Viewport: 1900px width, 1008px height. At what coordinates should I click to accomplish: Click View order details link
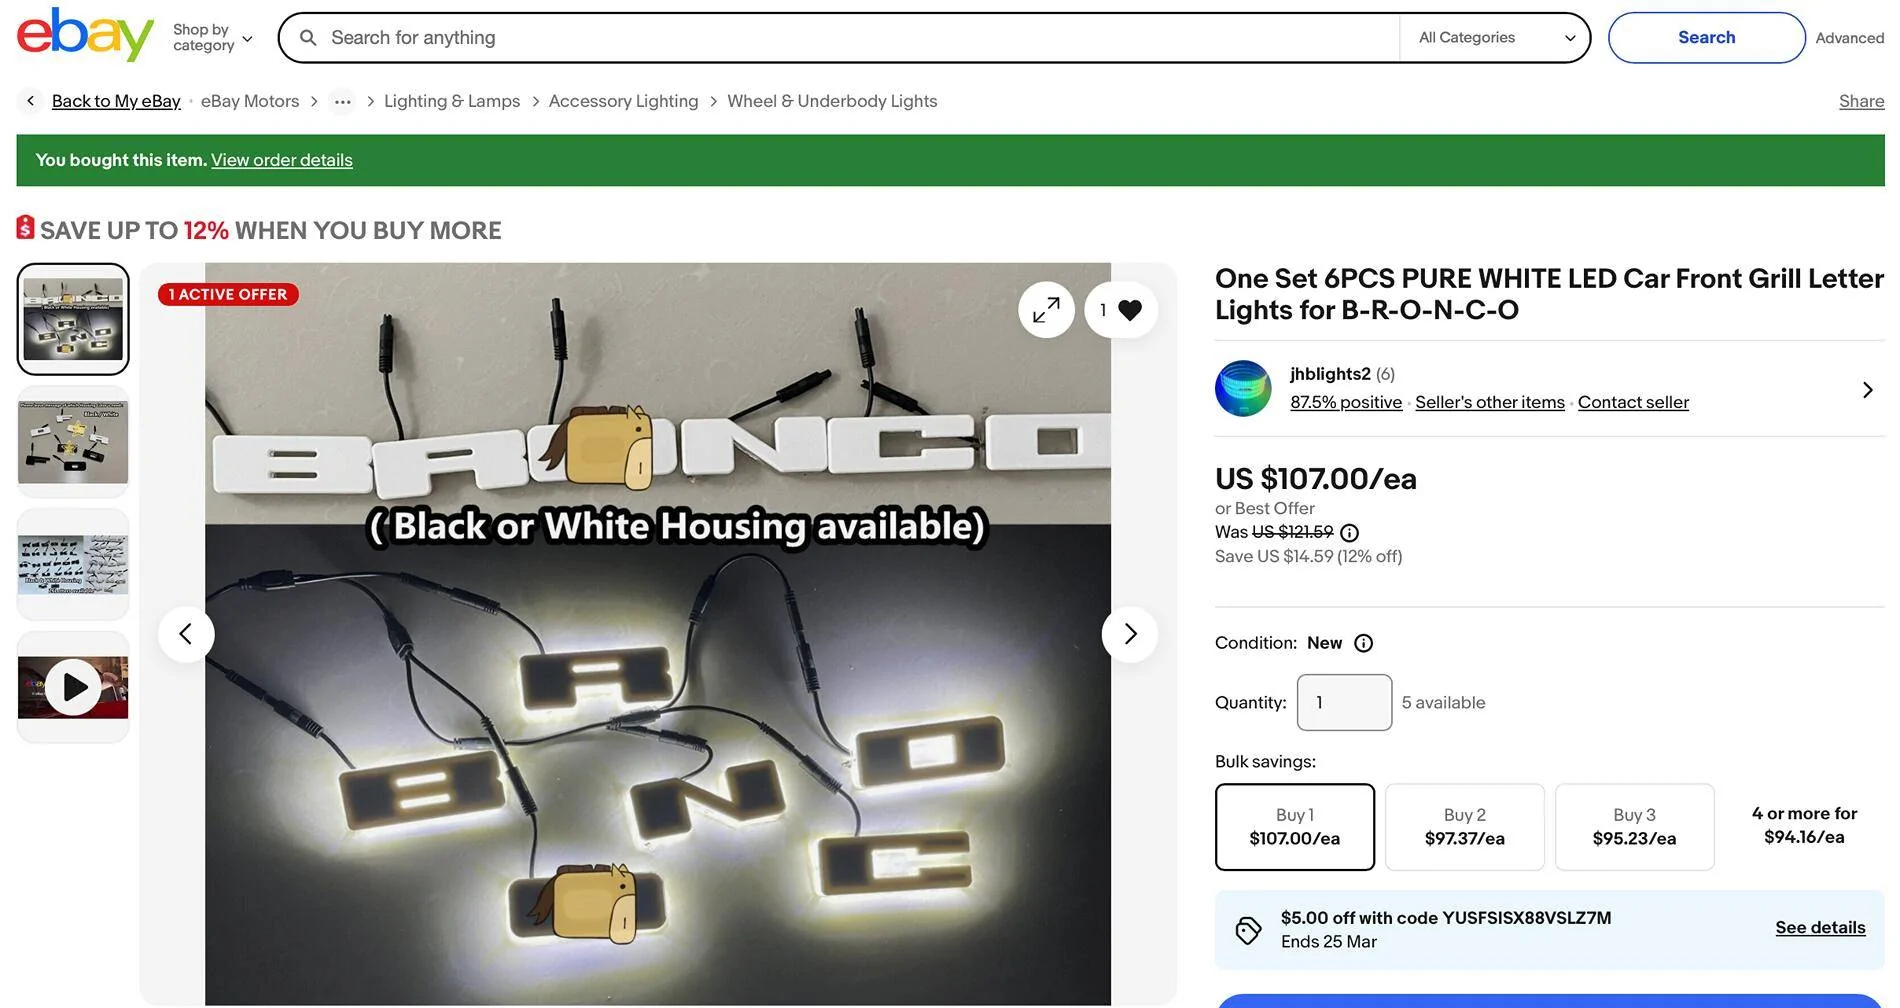point(281,160)
